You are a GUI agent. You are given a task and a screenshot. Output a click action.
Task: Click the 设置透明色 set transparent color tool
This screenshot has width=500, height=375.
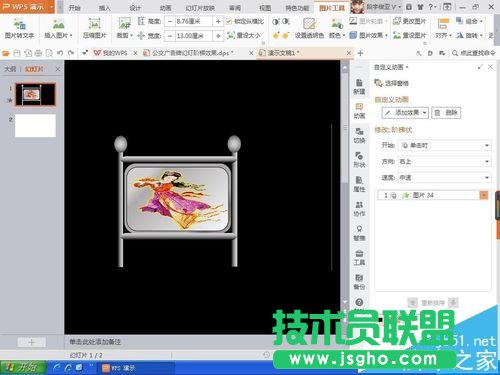pos(309,29)
